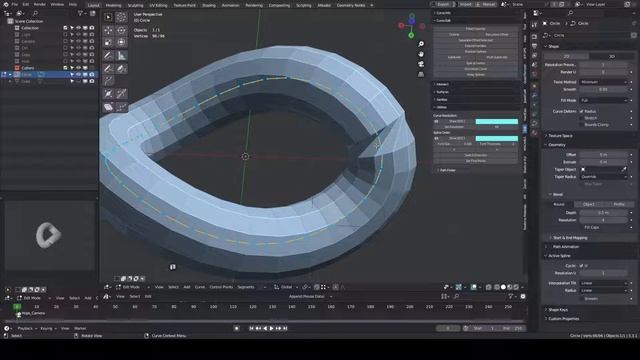Image resolution: width=640 pixels, height=360 pixels.
Task: Select the Cursor tool in toolbar
Action: tap(121, 17)
